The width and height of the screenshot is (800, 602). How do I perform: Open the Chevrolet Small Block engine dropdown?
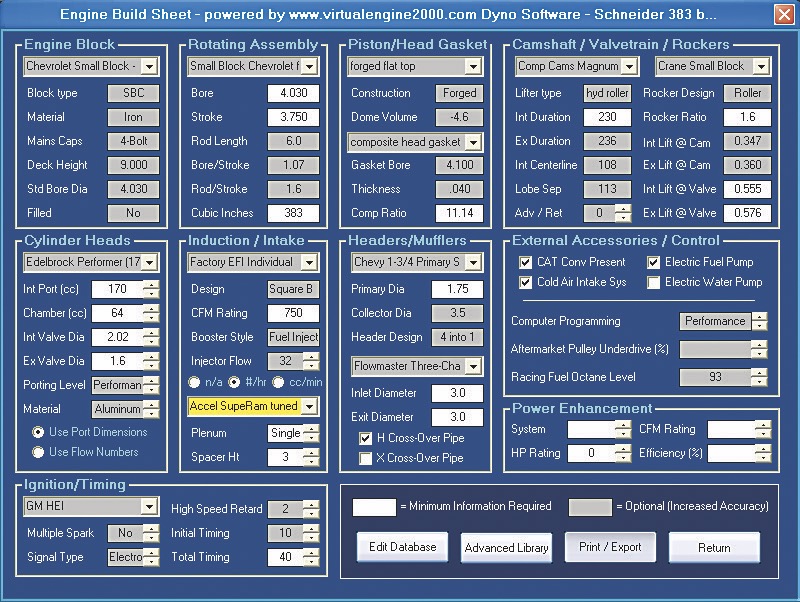(x=149, y=66)
